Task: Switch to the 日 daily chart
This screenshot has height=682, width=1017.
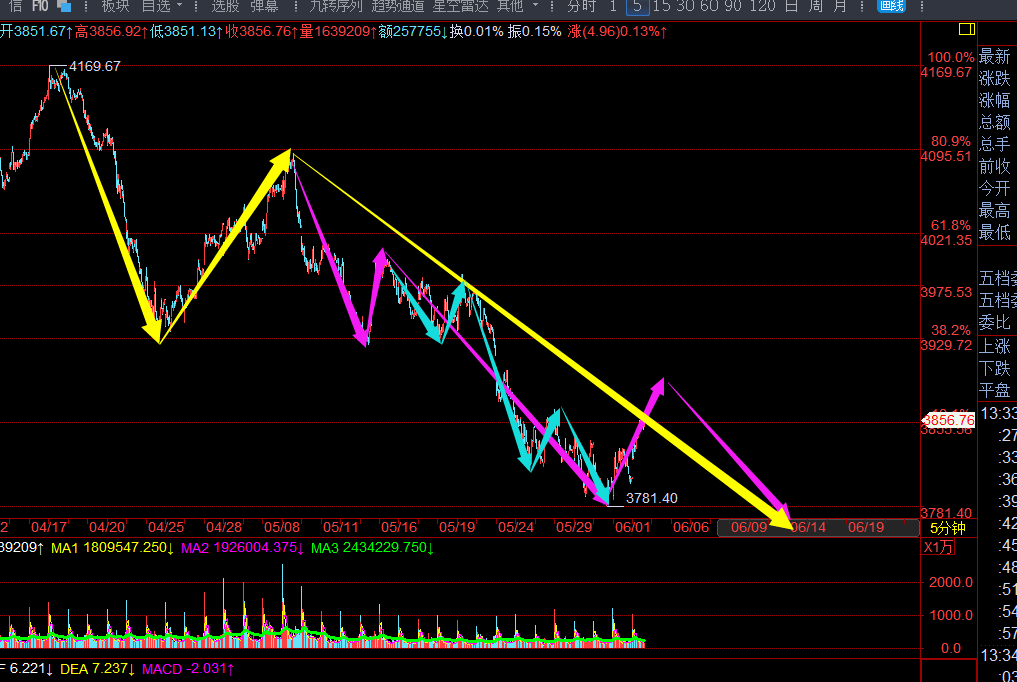Action: tap(791, 6)
